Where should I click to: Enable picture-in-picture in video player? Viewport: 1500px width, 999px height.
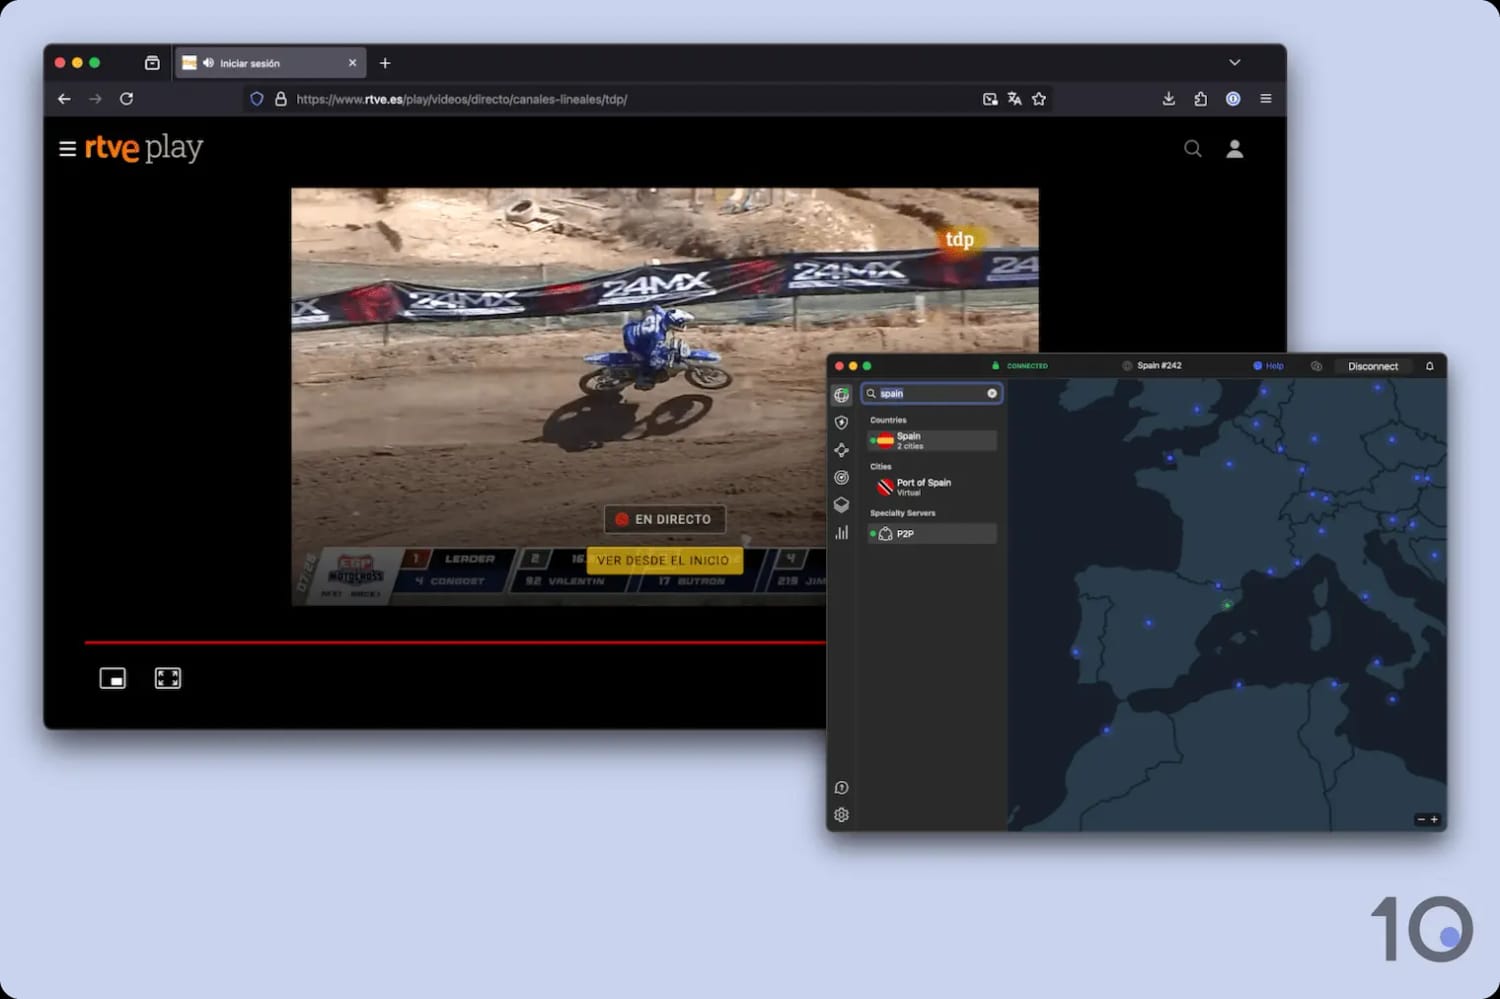point(113,679)
